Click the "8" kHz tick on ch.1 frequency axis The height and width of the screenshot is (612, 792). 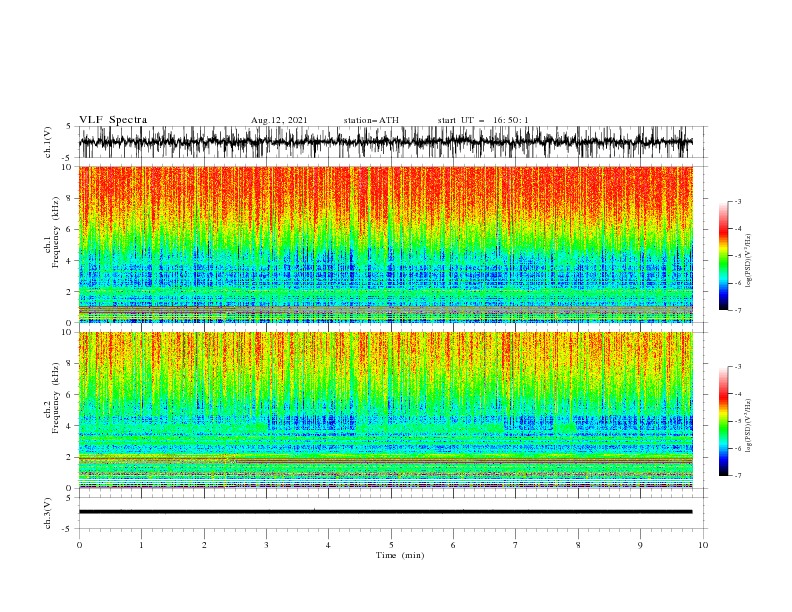(x=69, y=198)
